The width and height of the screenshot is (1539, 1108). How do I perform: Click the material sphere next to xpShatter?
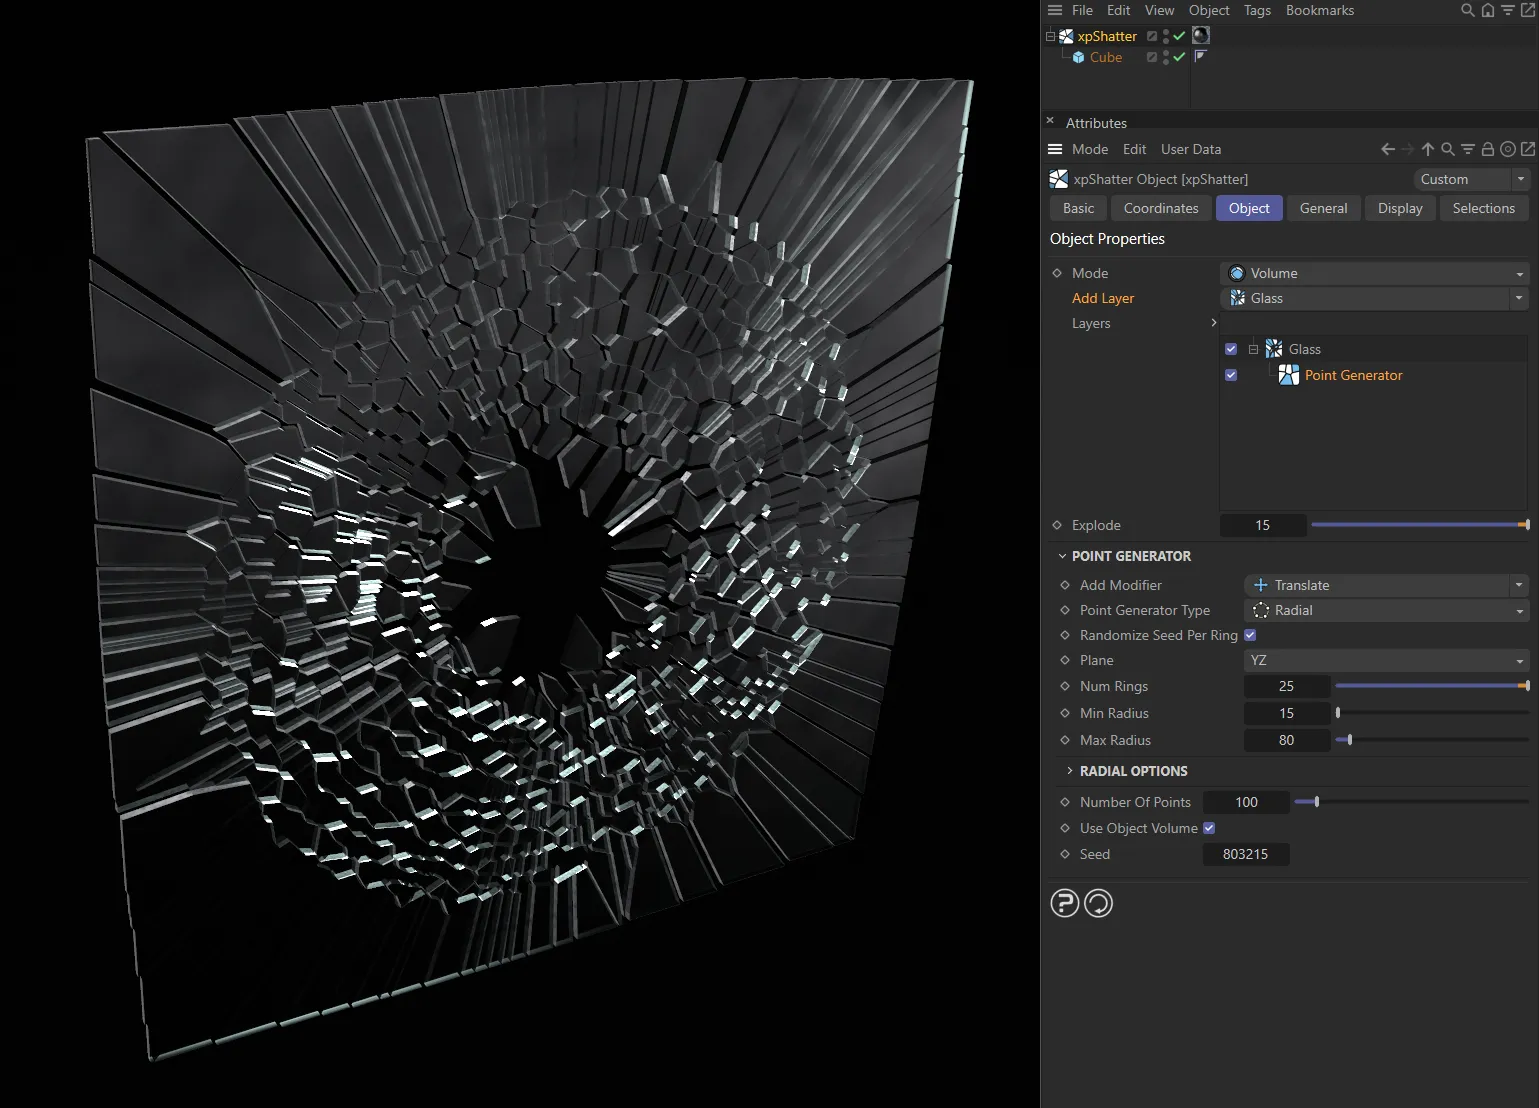coord(1199,35)
